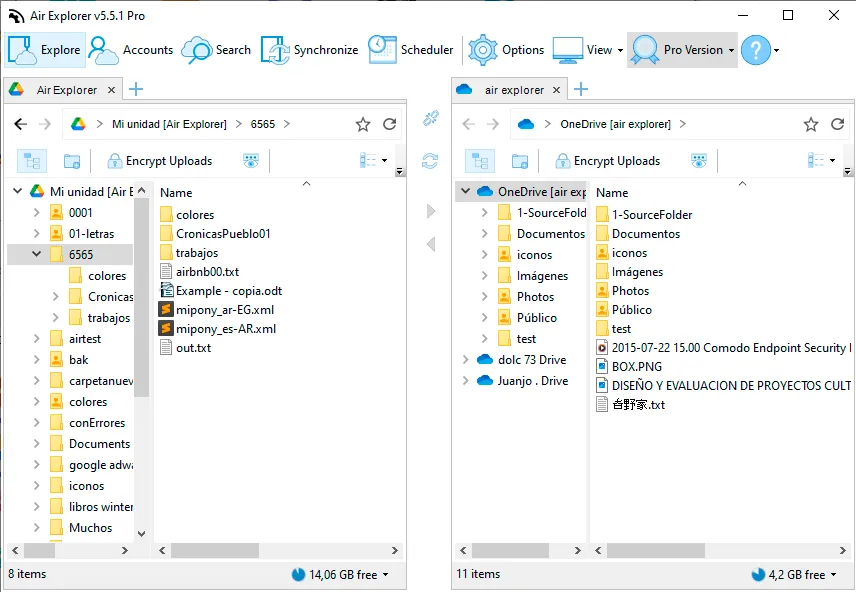The image size is (856, 592).
Task: Close the air explorer OneDrive tab
Action: (556, 90)
